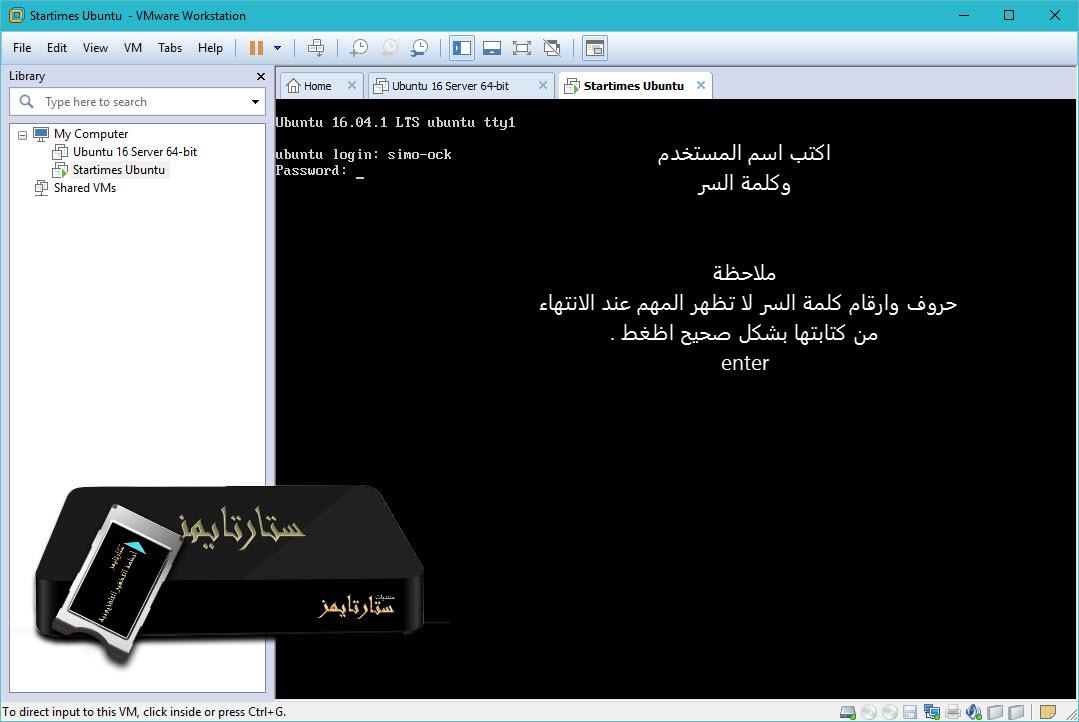Send Ctrl+Alt+Del via the toolbar icon
Image resolution: width=1079 pixels, height=722 pixels.
coord(318,47)
